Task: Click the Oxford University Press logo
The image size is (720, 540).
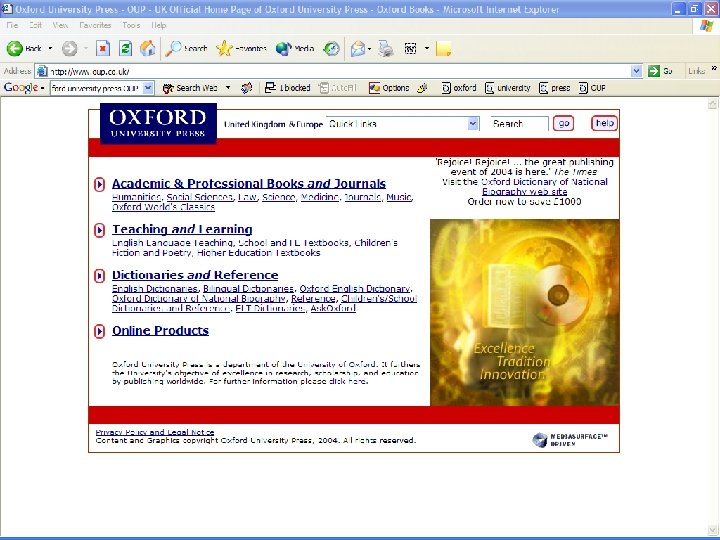Action: (158, 123)
